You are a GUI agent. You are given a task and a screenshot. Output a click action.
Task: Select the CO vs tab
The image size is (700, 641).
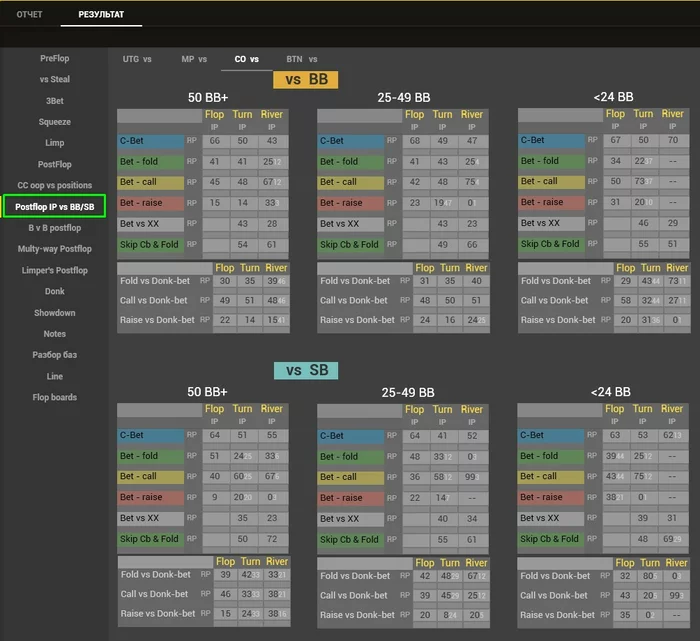tap(246, 59)
